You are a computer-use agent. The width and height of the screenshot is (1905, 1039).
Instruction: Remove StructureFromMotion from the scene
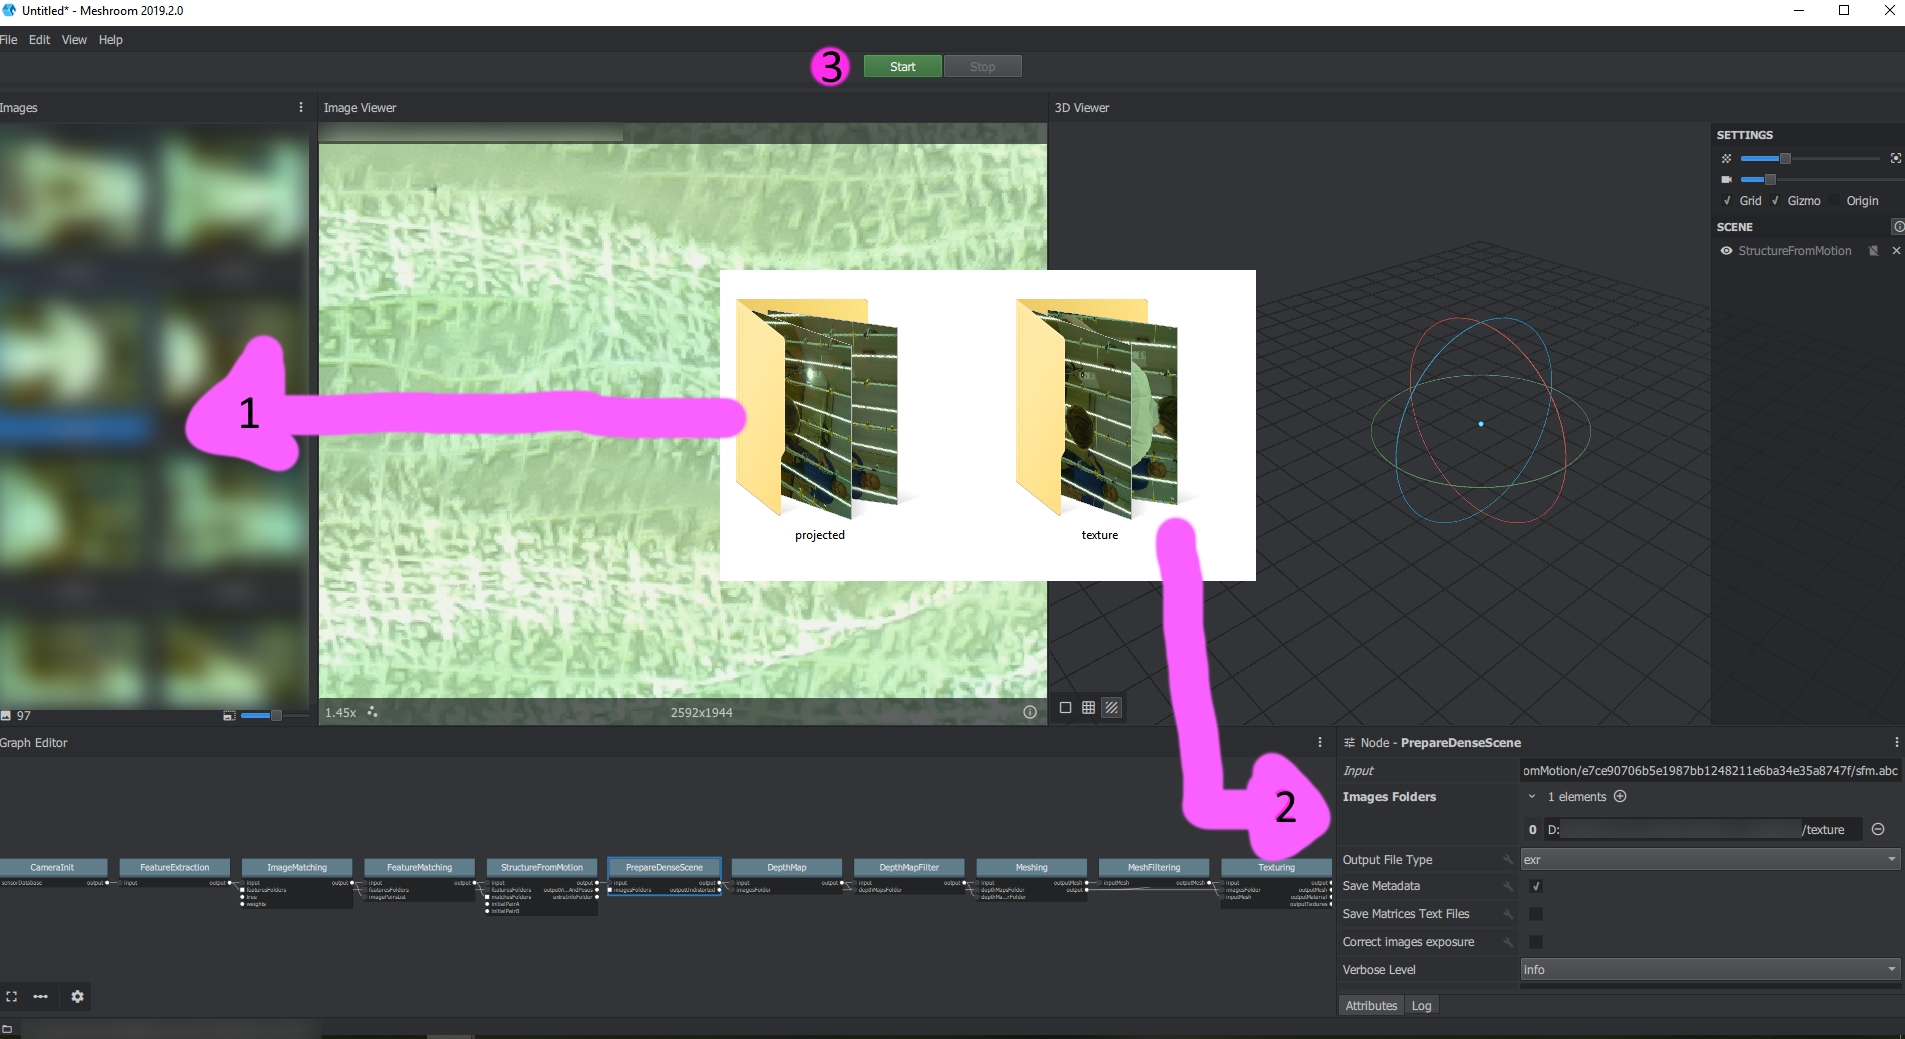point(1896,251)
